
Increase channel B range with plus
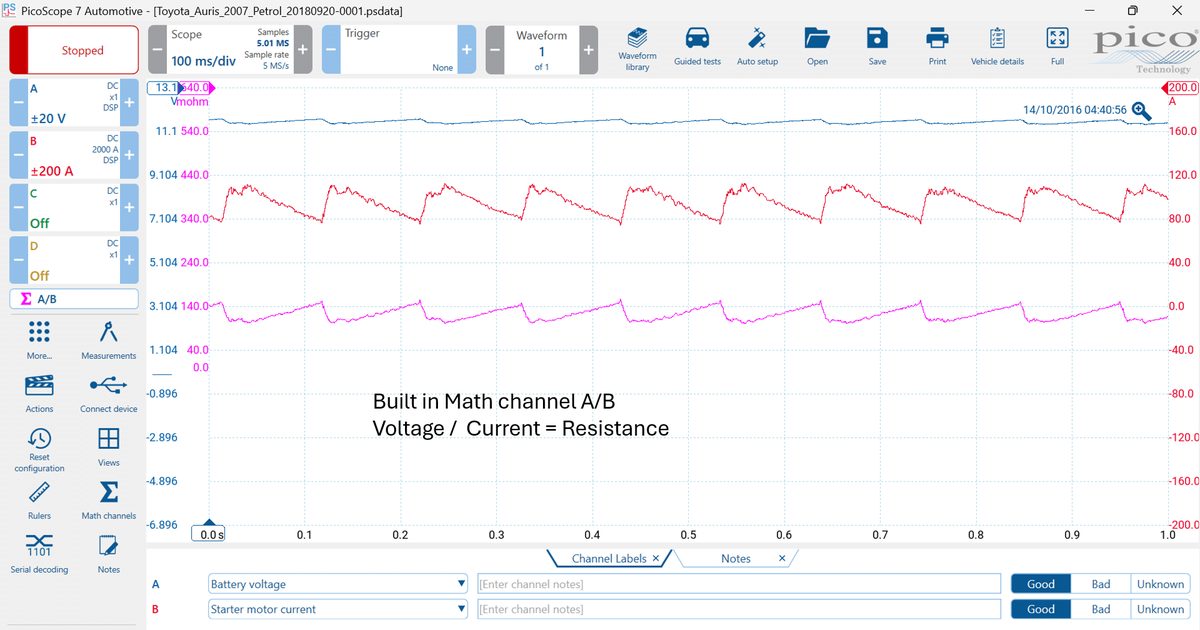(x=129, y=155)
